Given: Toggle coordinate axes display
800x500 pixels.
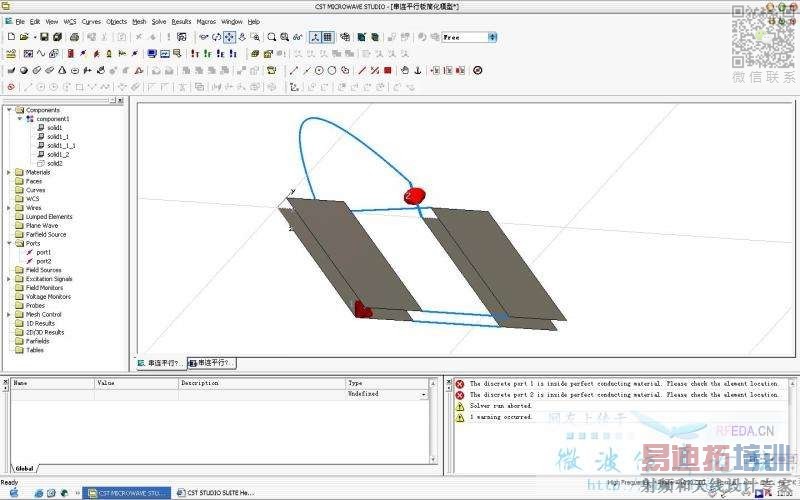Looking at the screenshot, I should pyautogui.click(x=315, y=37).
